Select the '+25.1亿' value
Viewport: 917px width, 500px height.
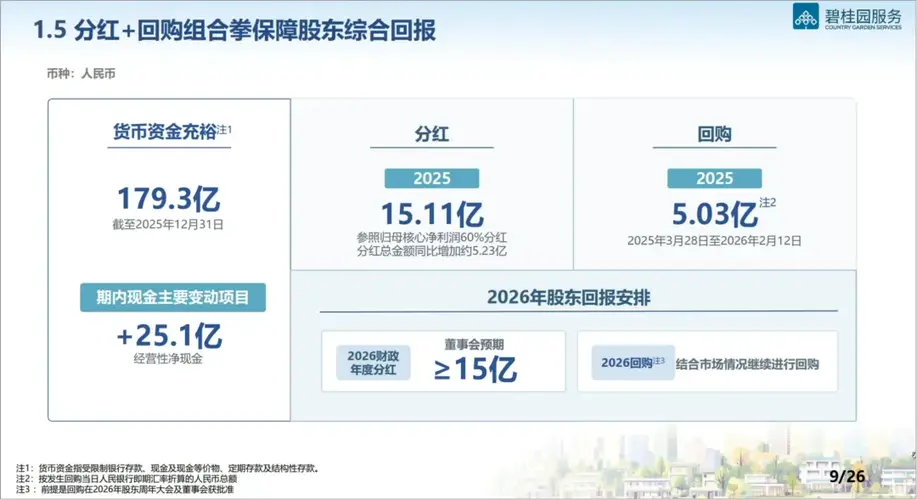click(169, 336)
